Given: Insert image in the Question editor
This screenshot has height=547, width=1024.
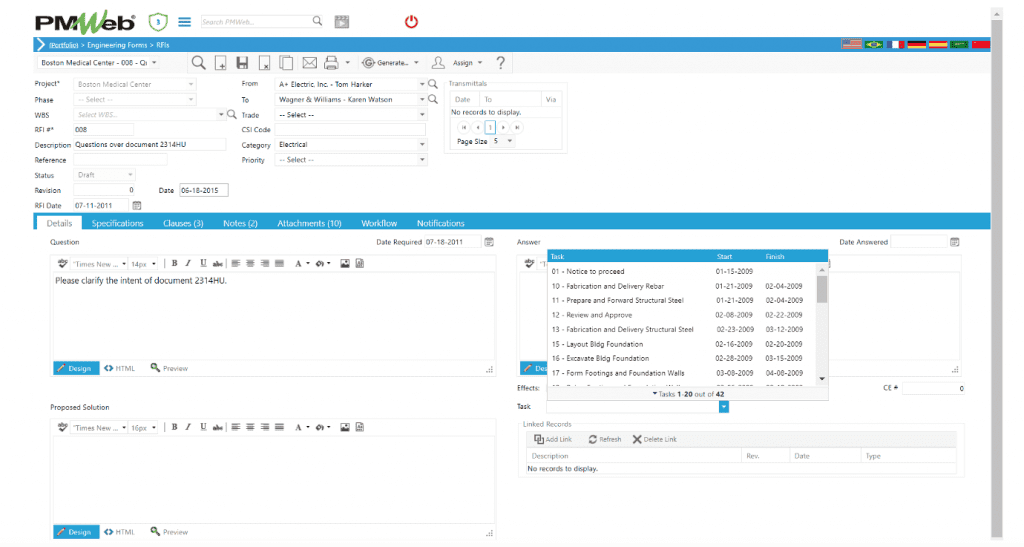Looking at the screenshot, I should pos(345,264).
